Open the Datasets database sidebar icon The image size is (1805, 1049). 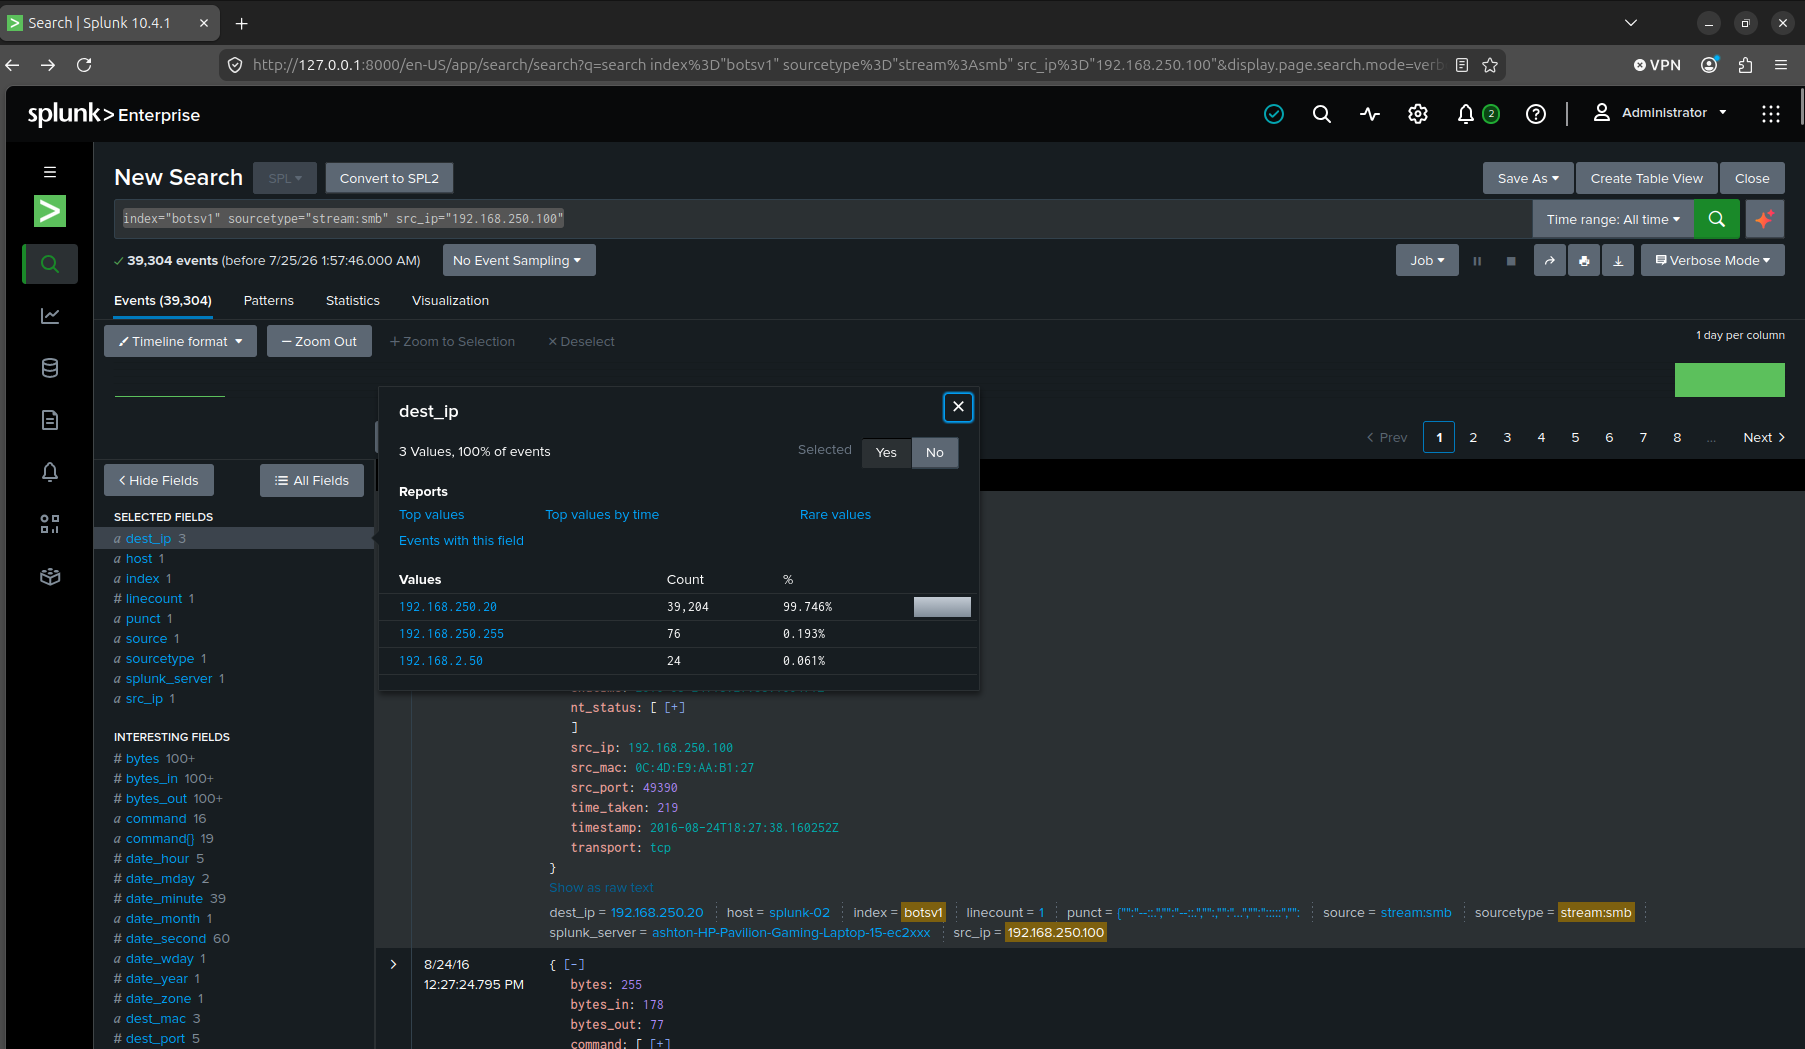point(50,368)
